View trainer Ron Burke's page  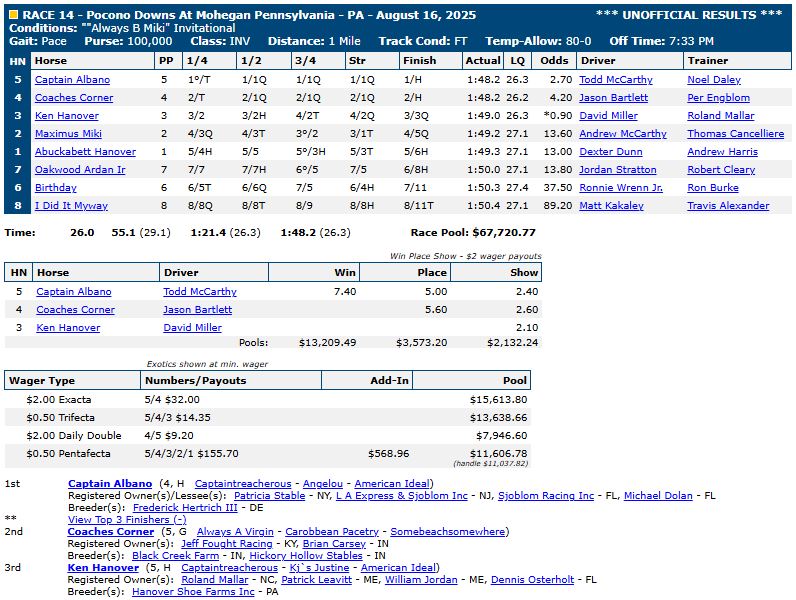click(711, 187)
